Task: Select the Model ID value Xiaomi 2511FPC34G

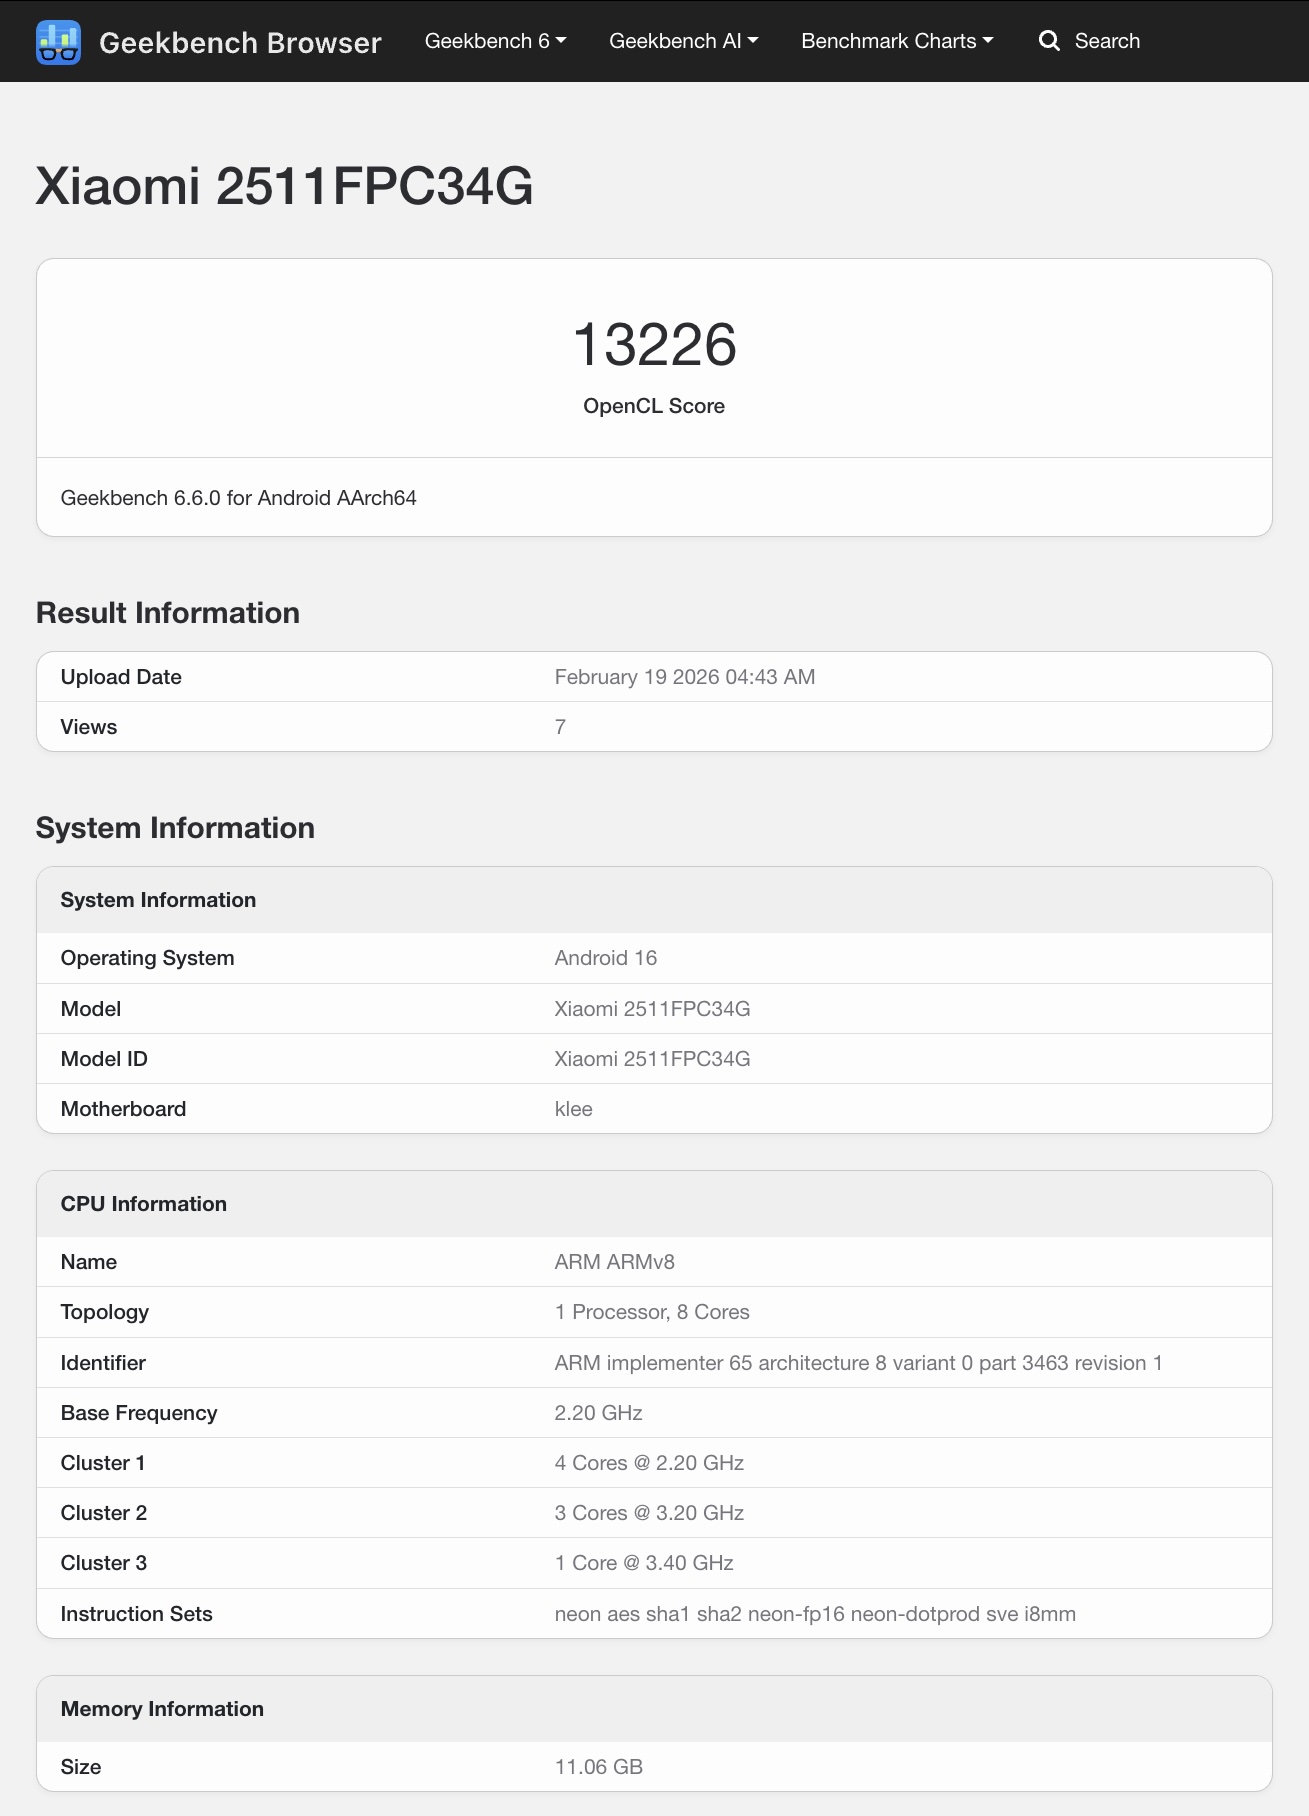Action: (653, 1059)
